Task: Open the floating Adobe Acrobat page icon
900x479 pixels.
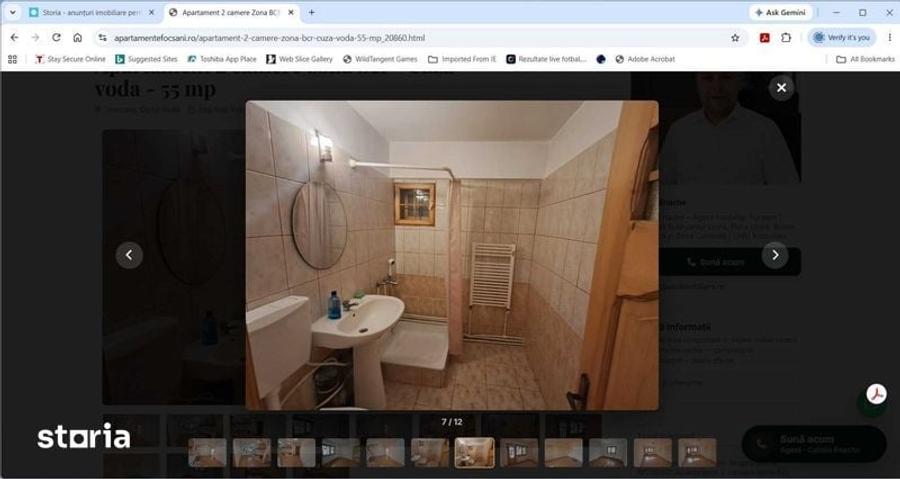Action: tap(876, 394)
